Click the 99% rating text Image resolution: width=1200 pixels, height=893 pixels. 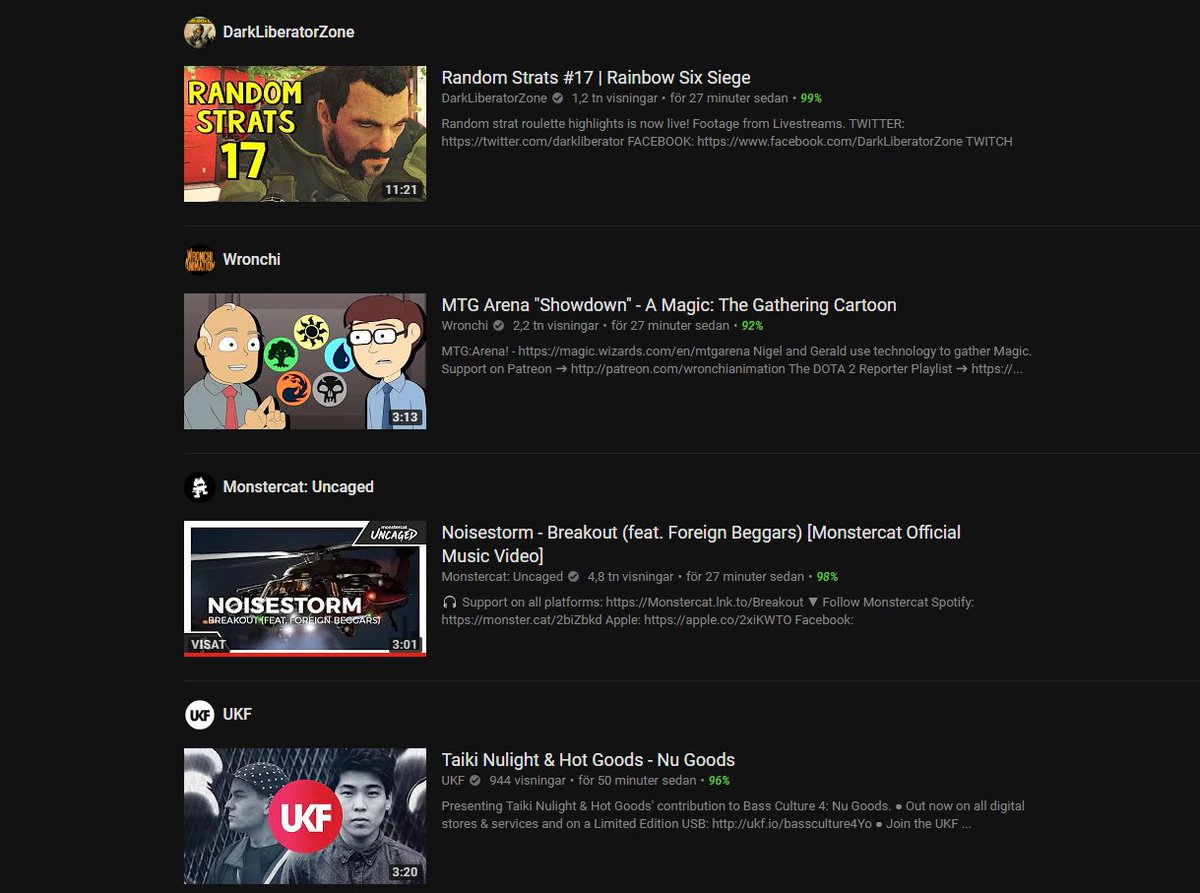[811, 98]
